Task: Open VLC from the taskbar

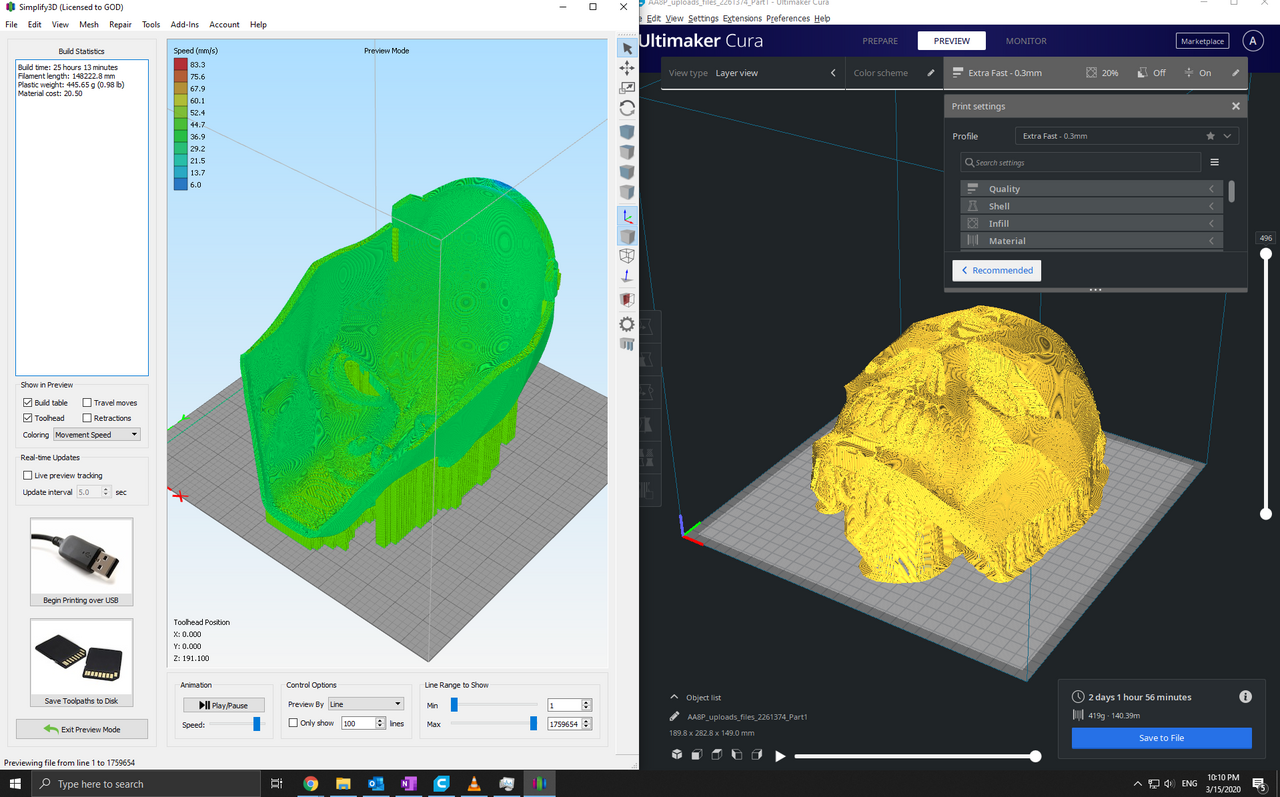Action: pyautogui.click(x=474, y=784)
